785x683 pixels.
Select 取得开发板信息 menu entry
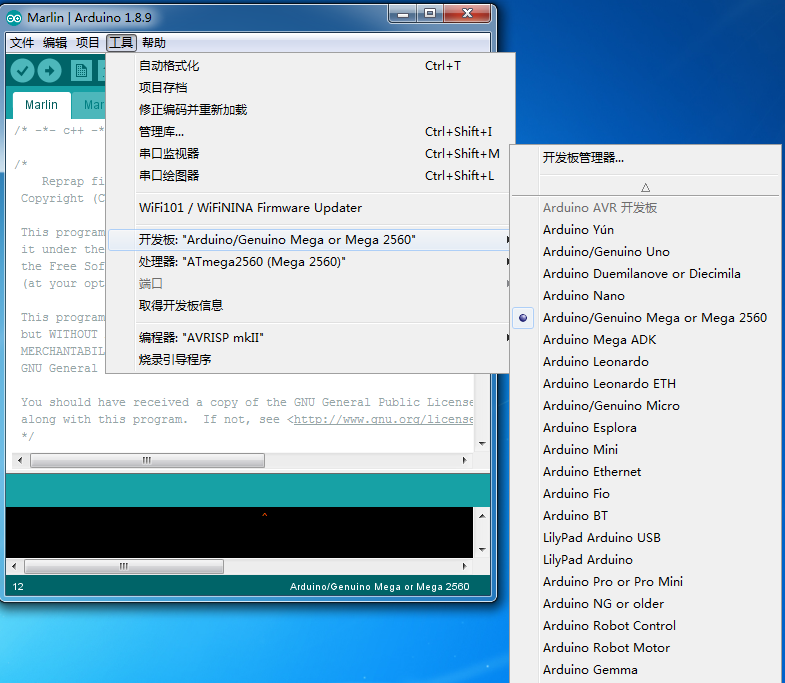[x=307, y=305]
